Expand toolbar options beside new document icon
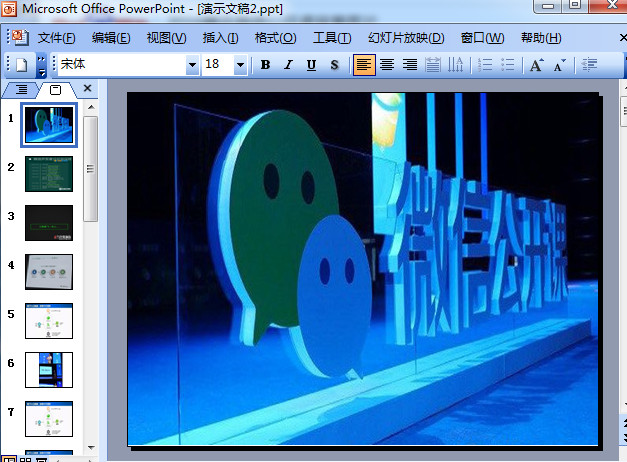This screenshot has height=462, width=627. pyautogui.click(x=42, y=65)
